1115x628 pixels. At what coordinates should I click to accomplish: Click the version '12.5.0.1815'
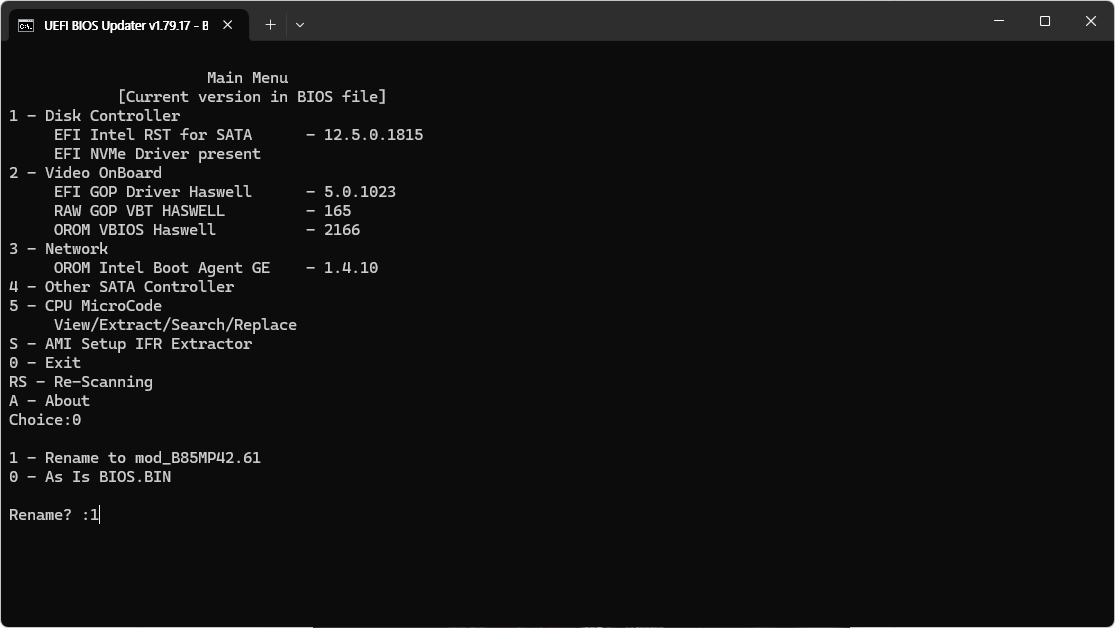point(373,134)
